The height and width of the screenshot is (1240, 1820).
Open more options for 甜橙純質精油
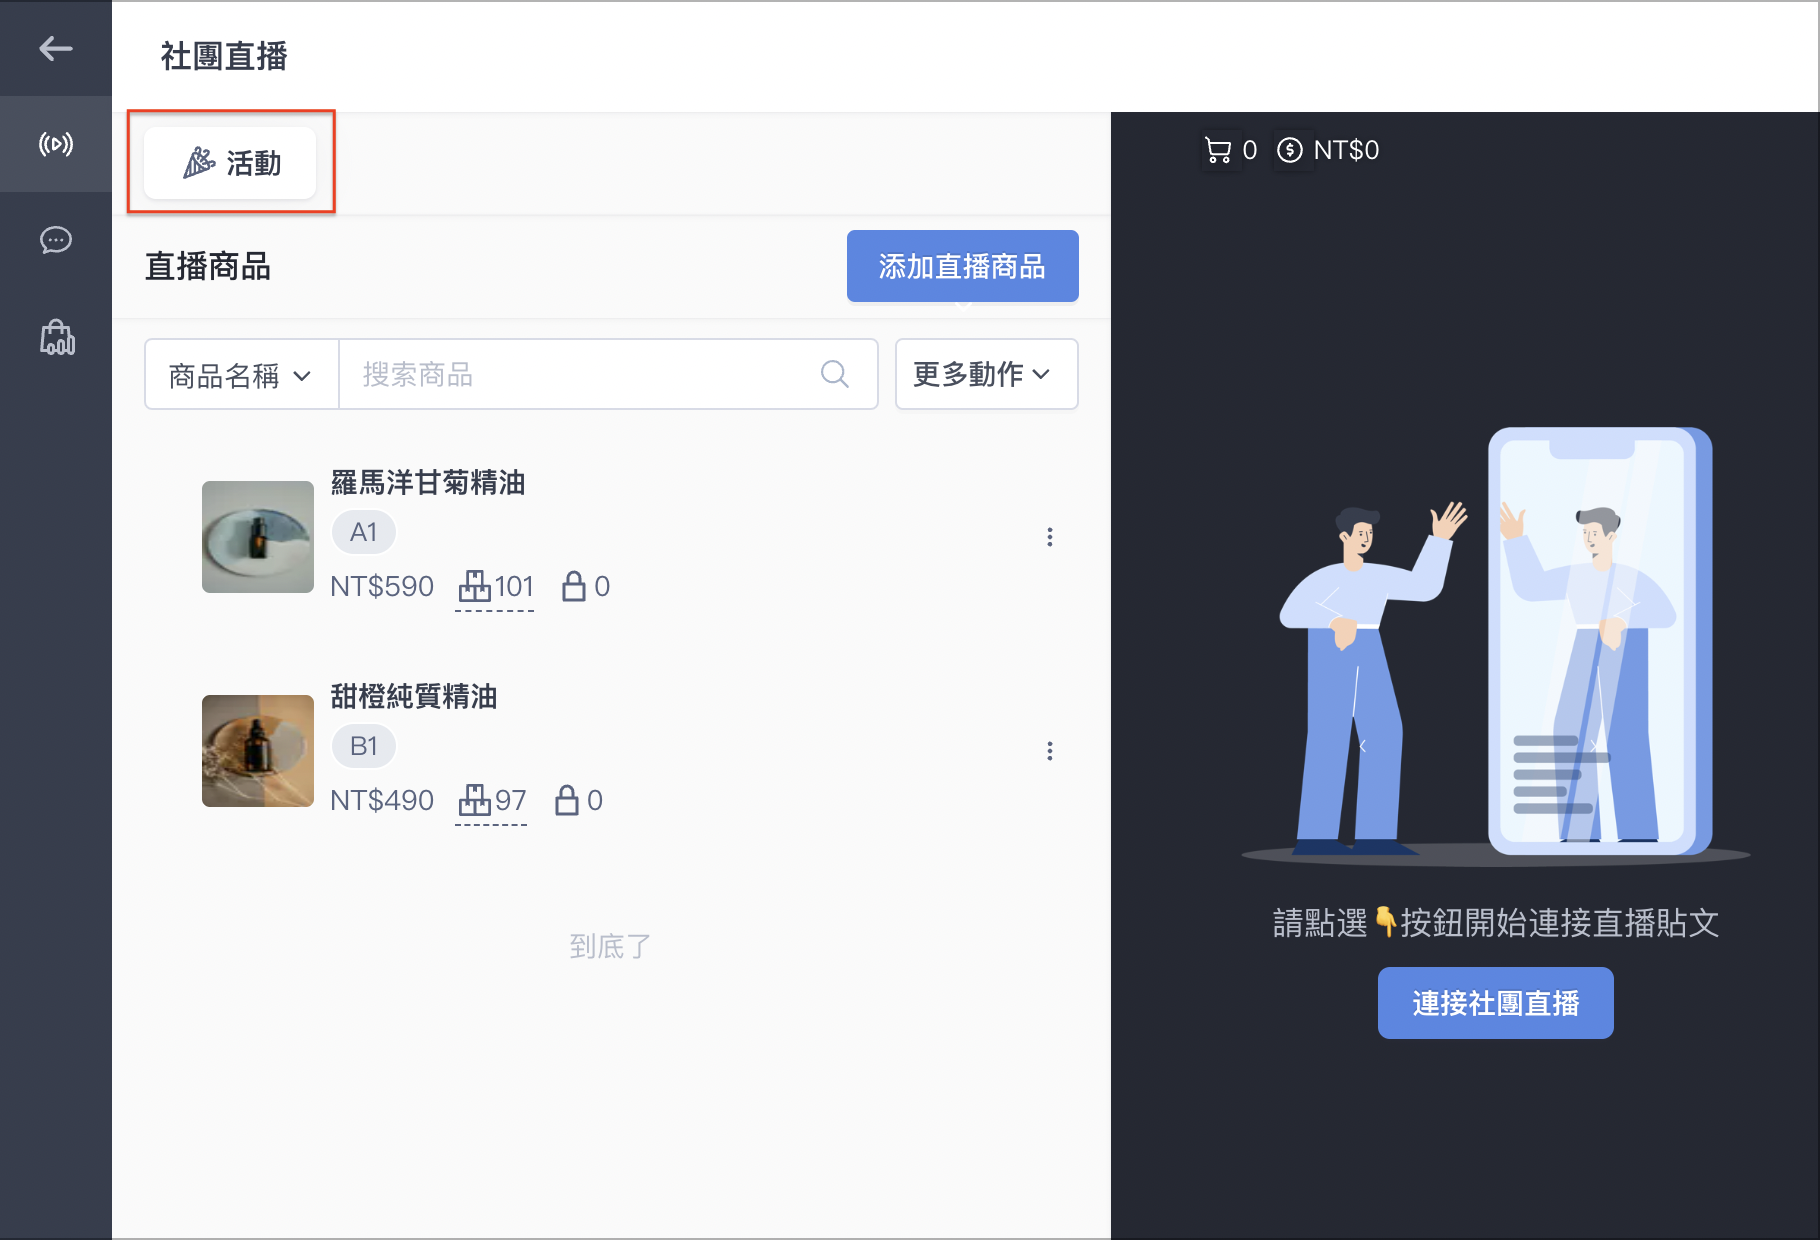1050,751
